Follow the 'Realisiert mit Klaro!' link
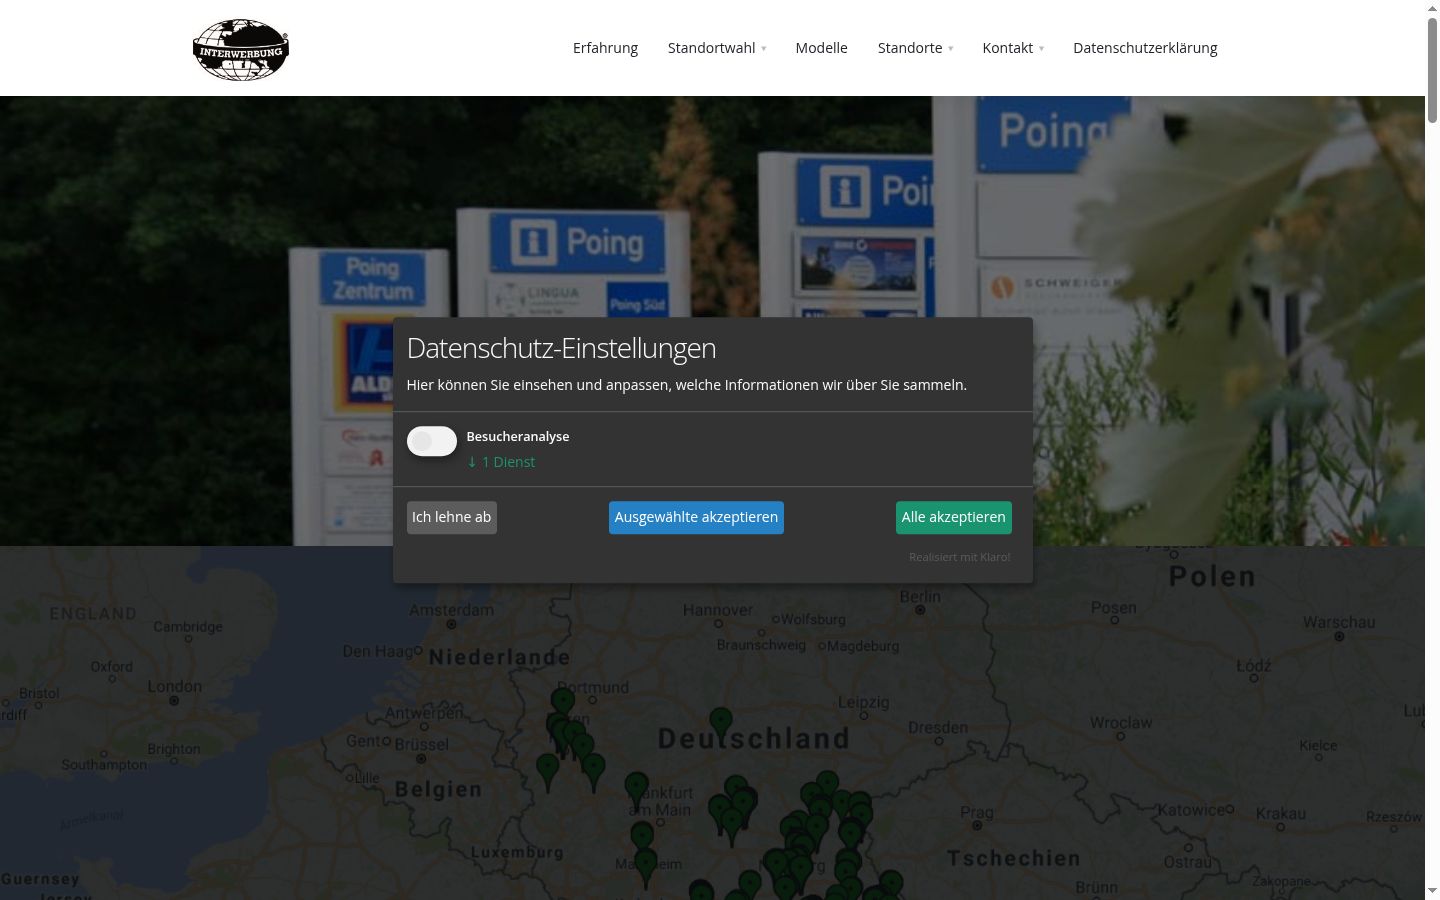The height and width of the screenshot is (900, 1440). pyautogui.click(x=960, y=557)
